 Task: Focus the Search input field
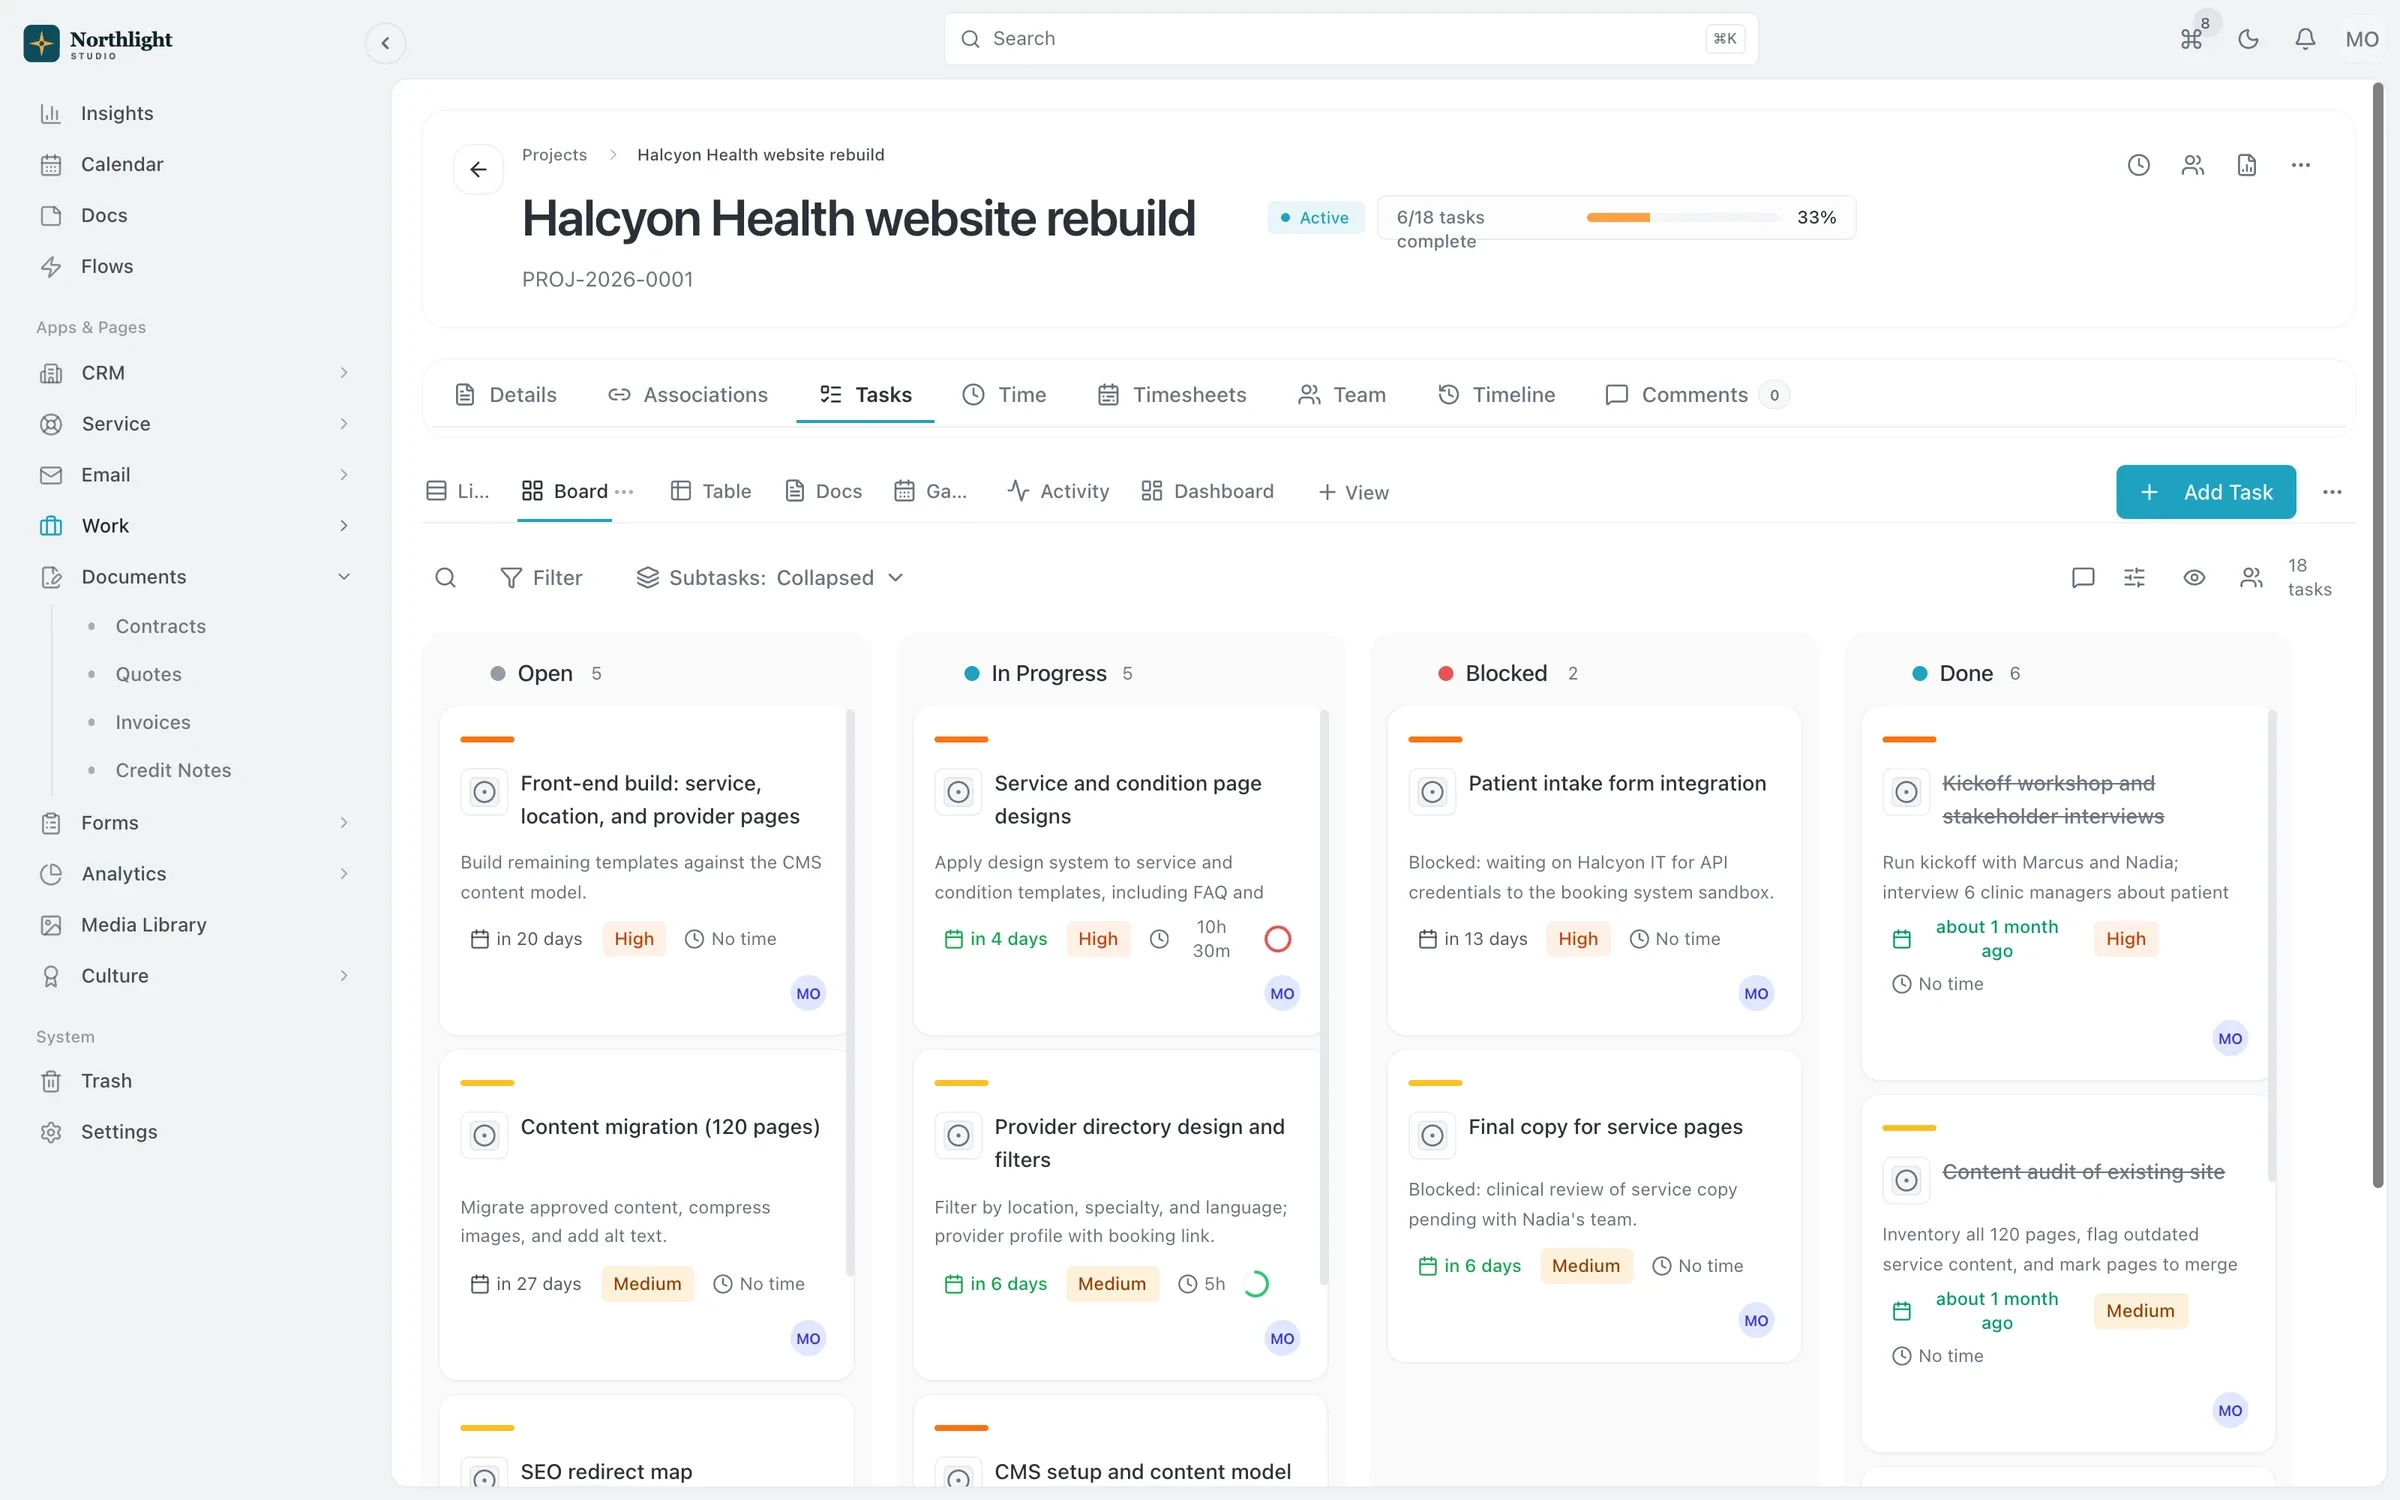point(1351,39)
